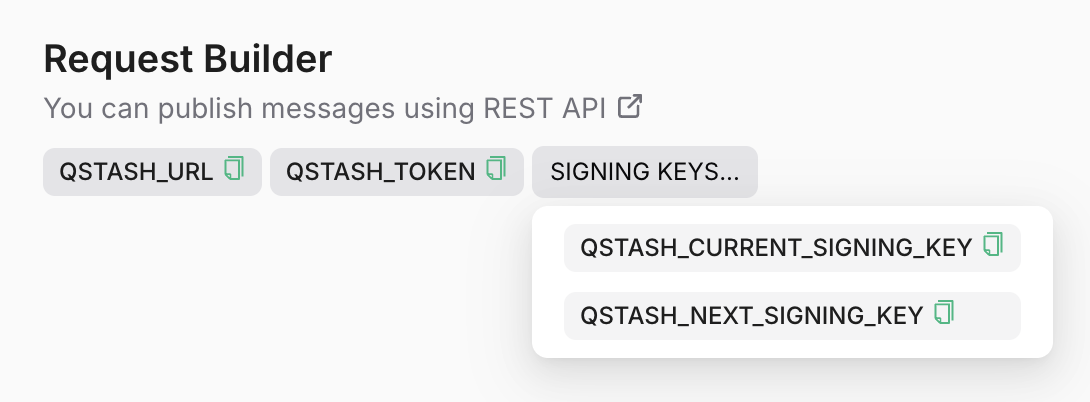Choose QSTASH_NEXT_SIGNING_KEY from the signing keys menu
1090x402 pixels.
(x=792, y=316)
